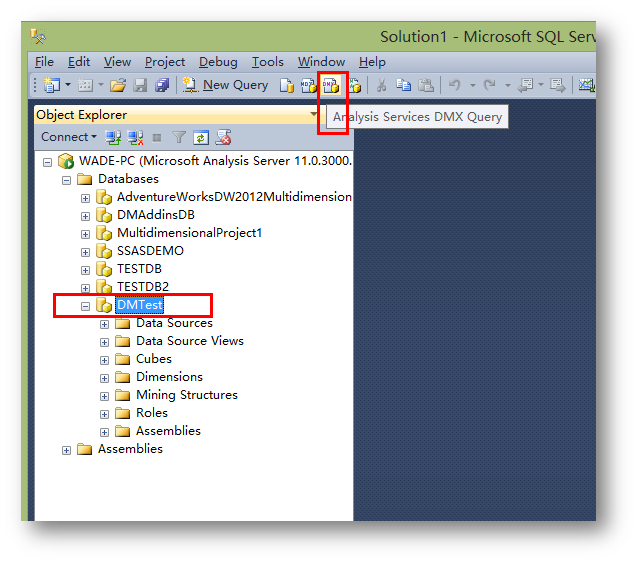Expand the TESTDB database
This screenshot has width=638, height=563.
85,270
